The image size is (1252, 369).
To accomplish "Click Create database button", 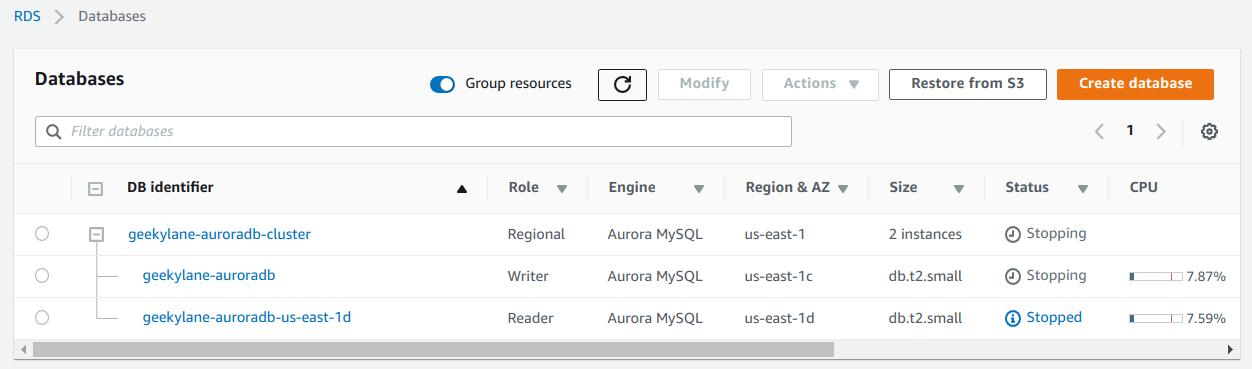I will coord(1135,84).
